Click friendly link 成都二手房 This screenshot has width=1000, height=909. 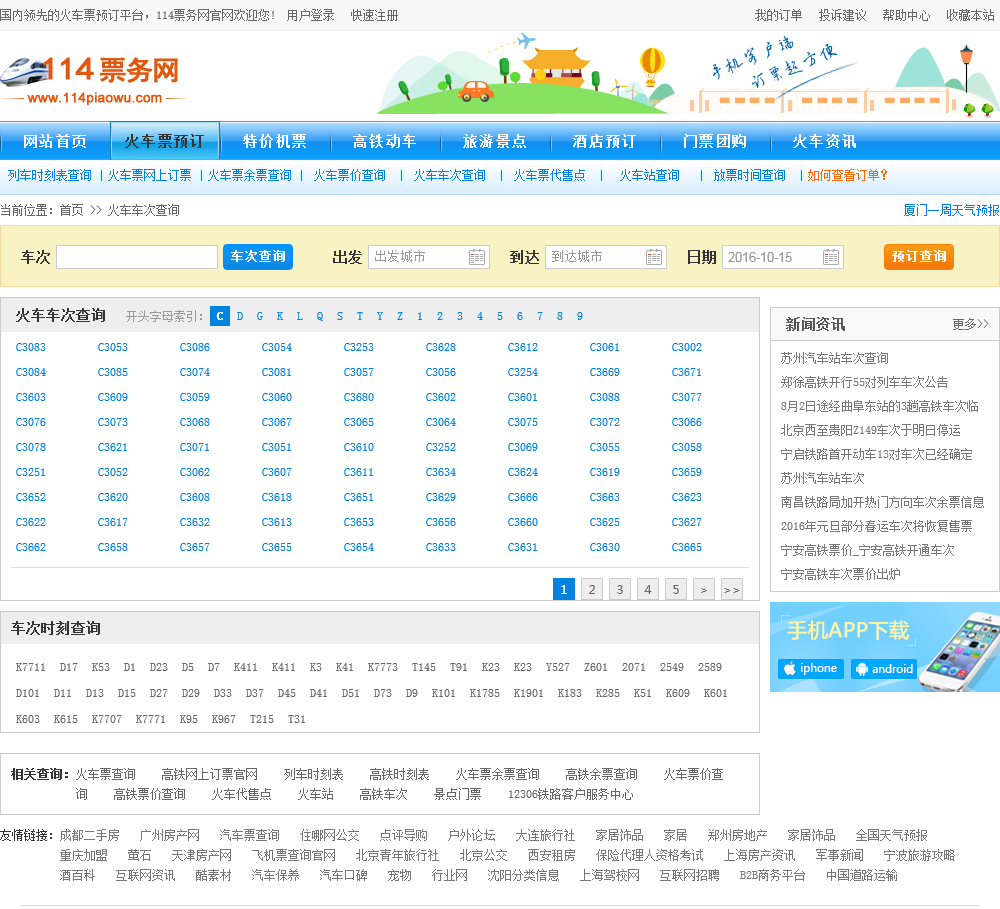(89, 835)
